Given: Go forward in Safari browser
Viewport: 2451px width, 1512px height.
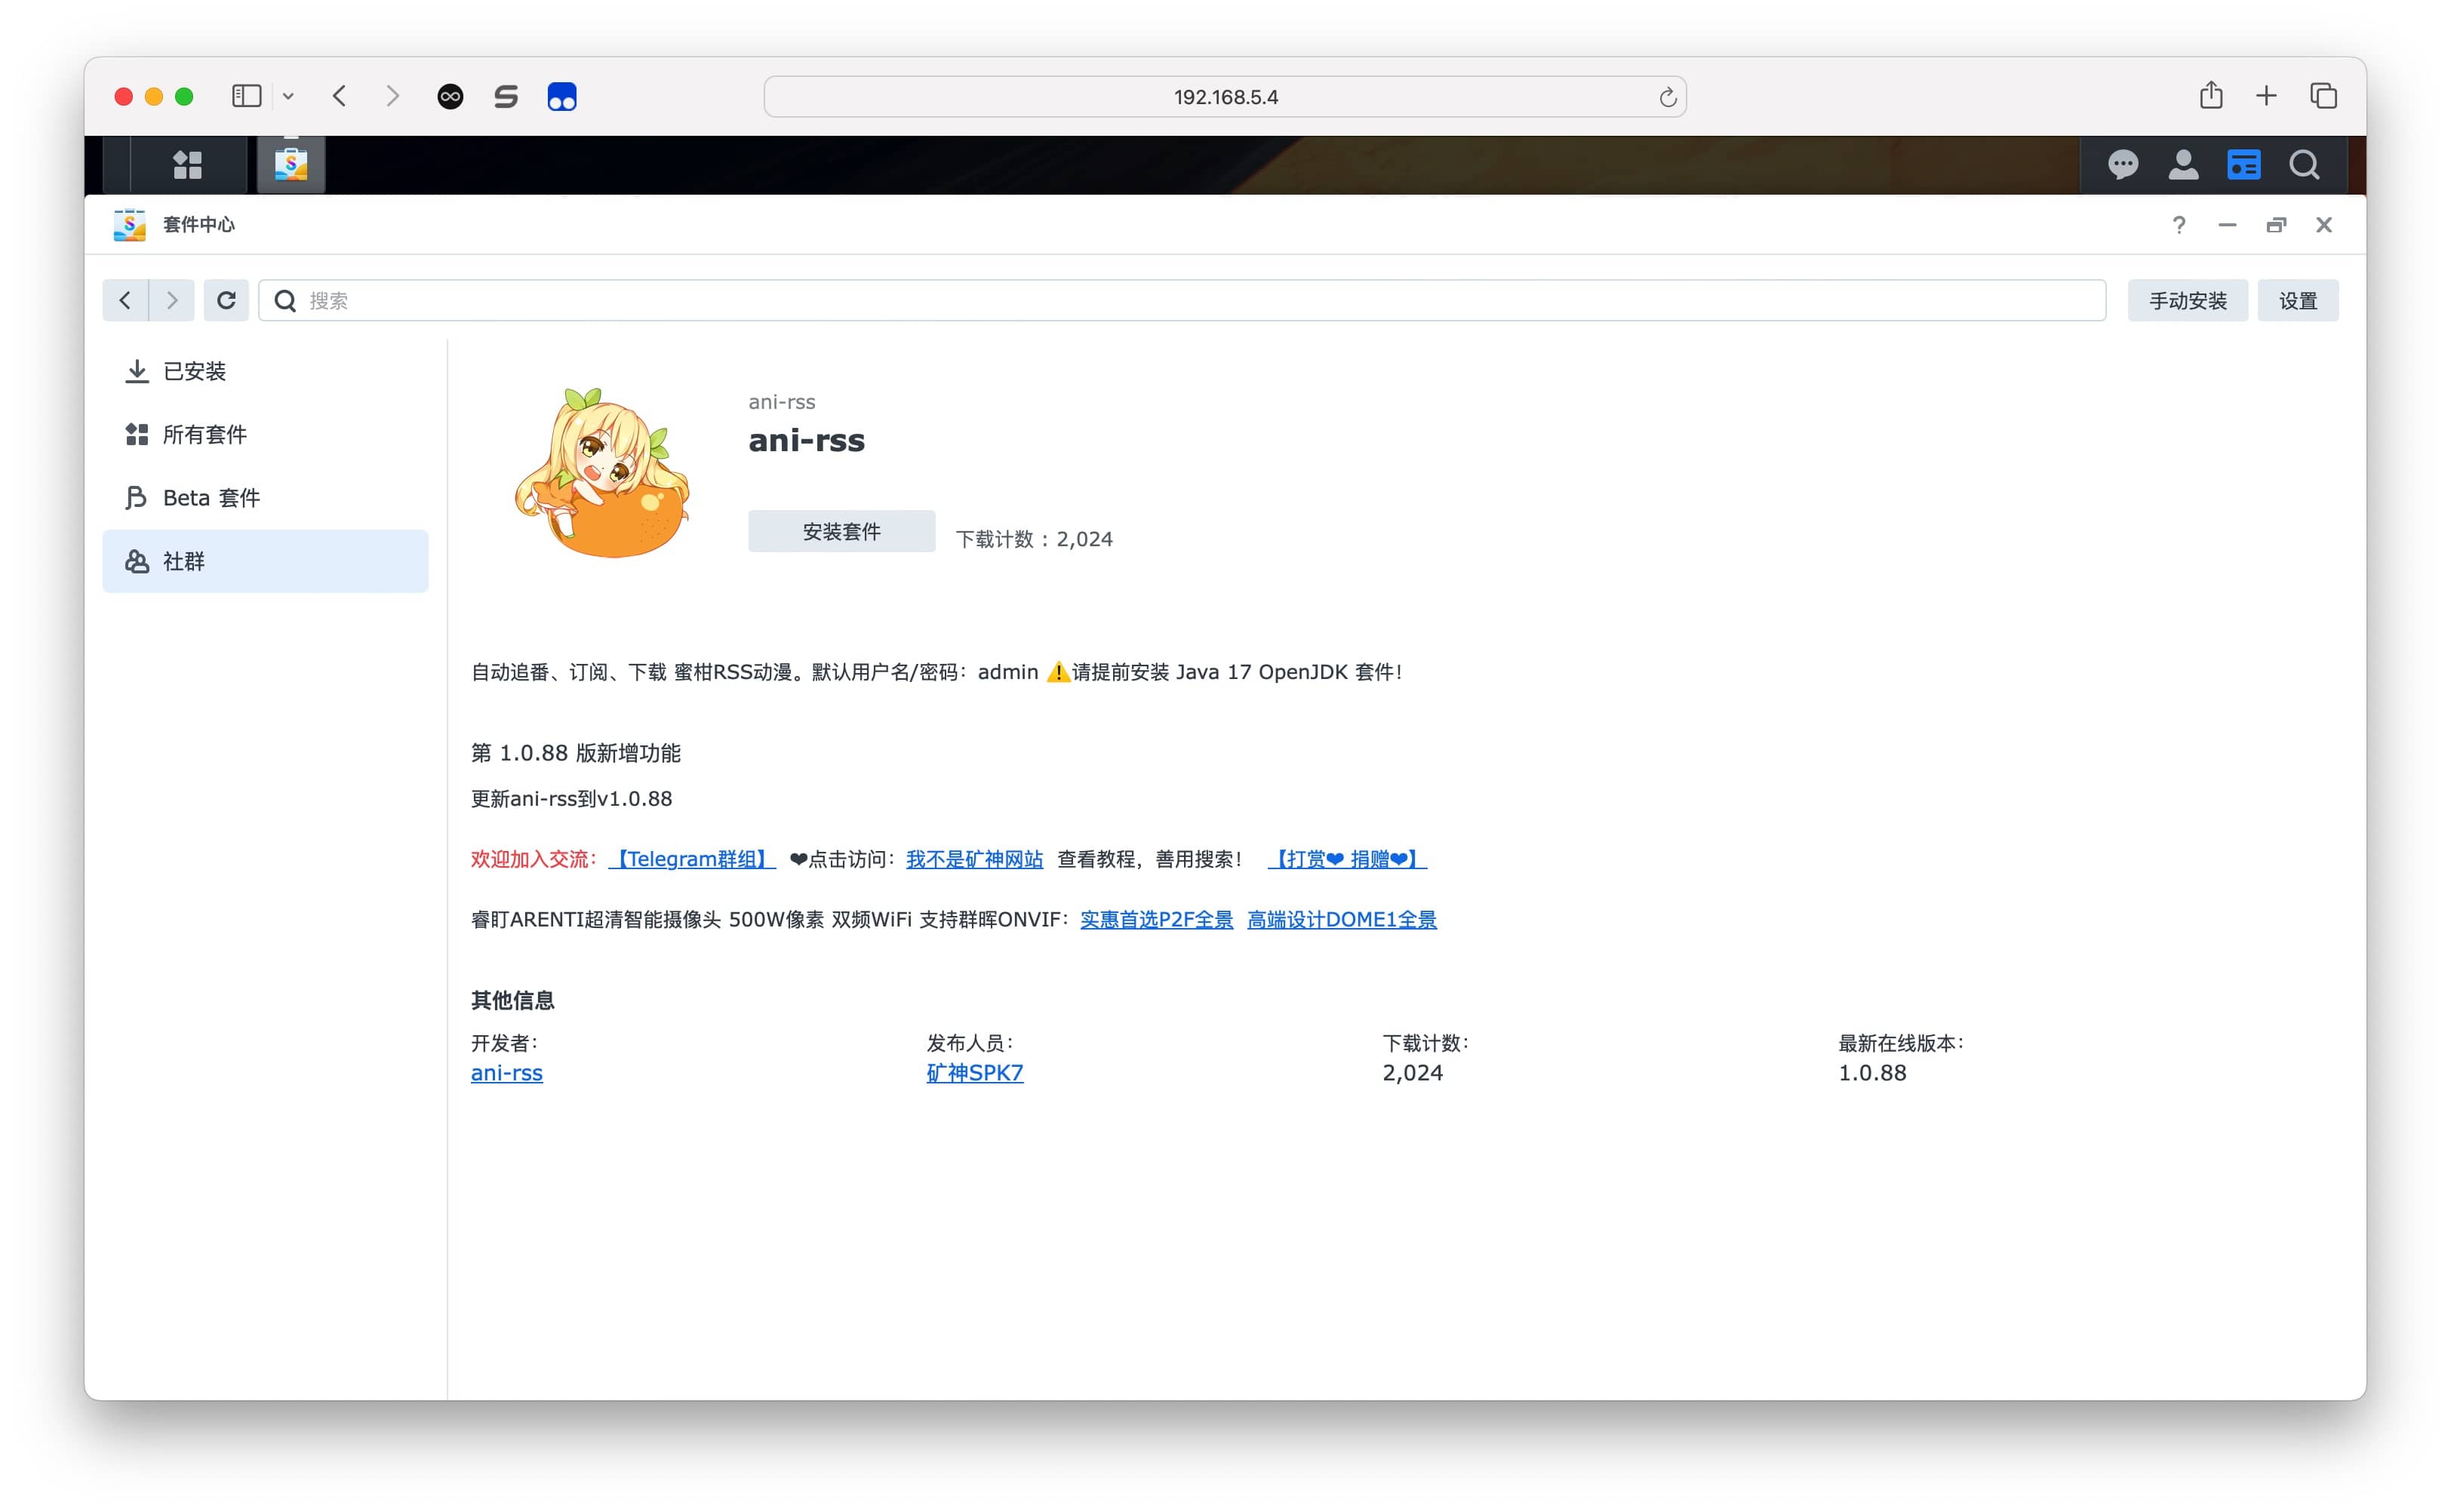Looking at the screenshot, I should (x=392, y=96).
